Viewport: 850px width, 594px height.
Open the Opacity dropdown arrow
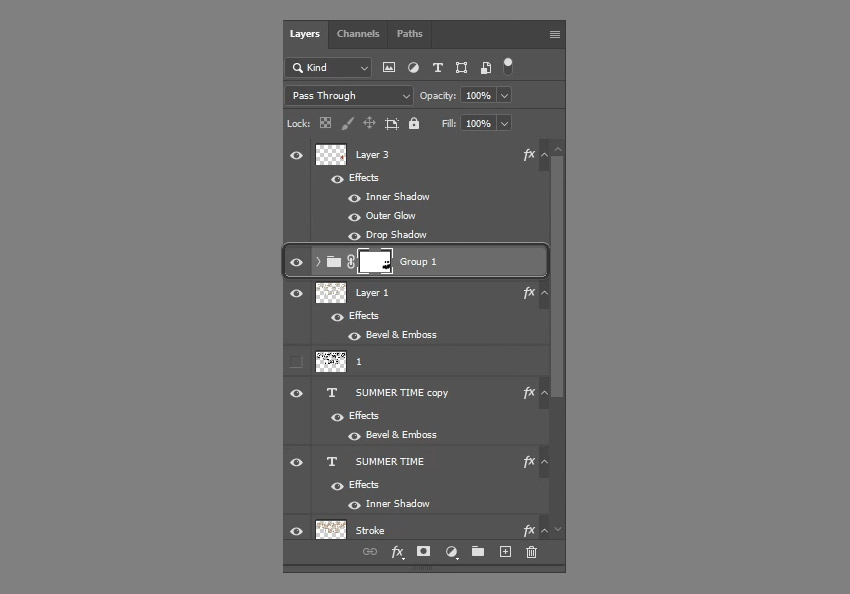tap(505, 95)
